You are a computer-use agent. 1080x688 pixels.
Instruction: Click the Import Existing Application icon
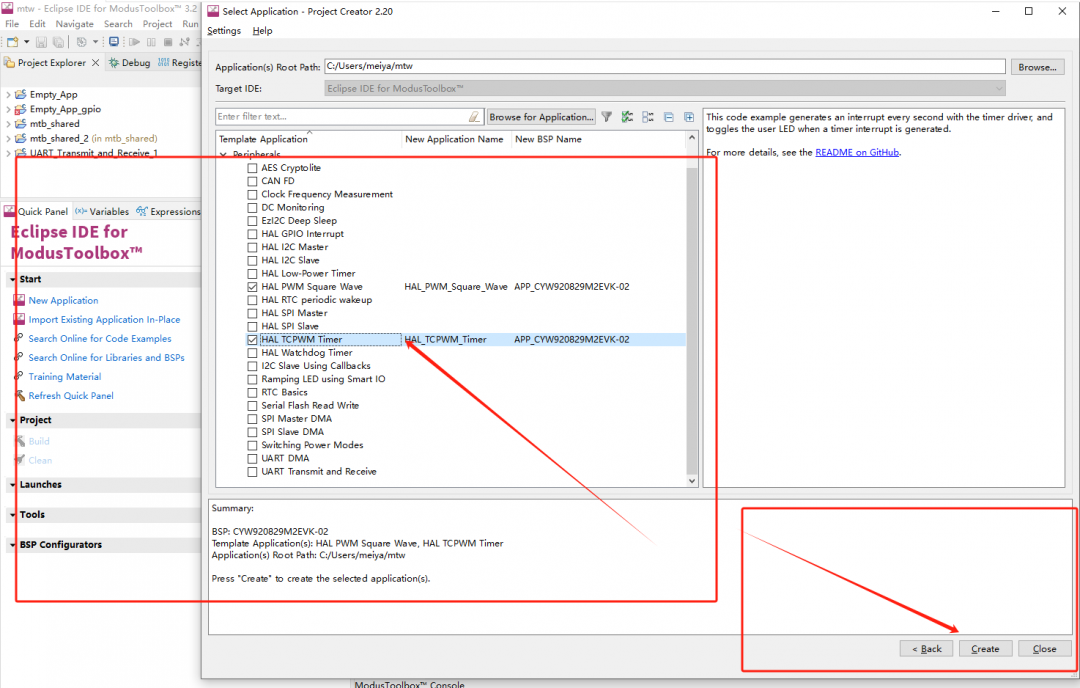[x=19, y=320]
